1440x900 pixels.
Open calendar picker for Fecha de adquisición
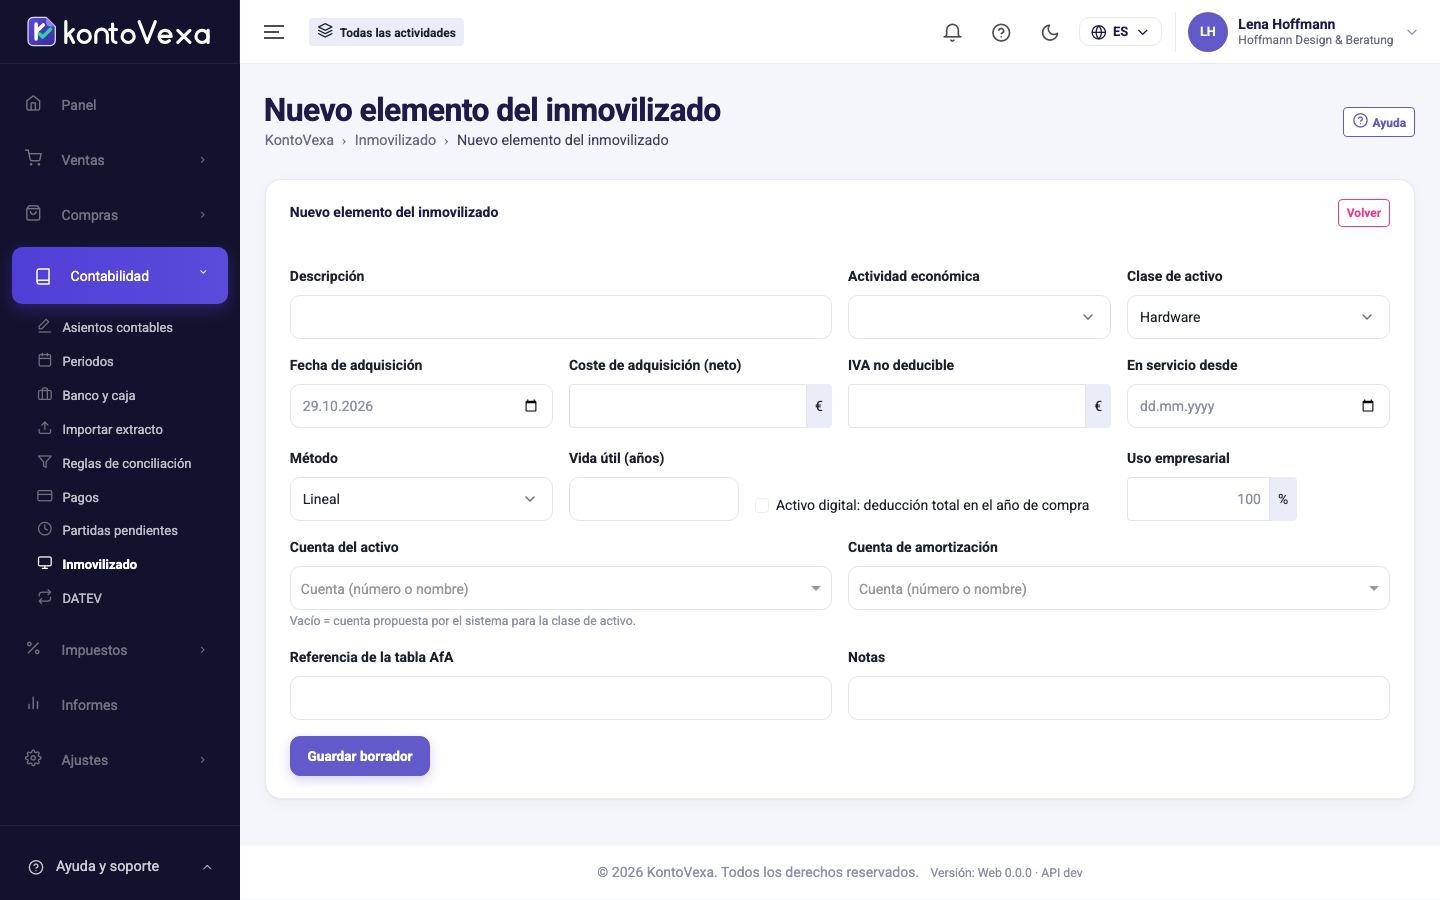point(531,406)
